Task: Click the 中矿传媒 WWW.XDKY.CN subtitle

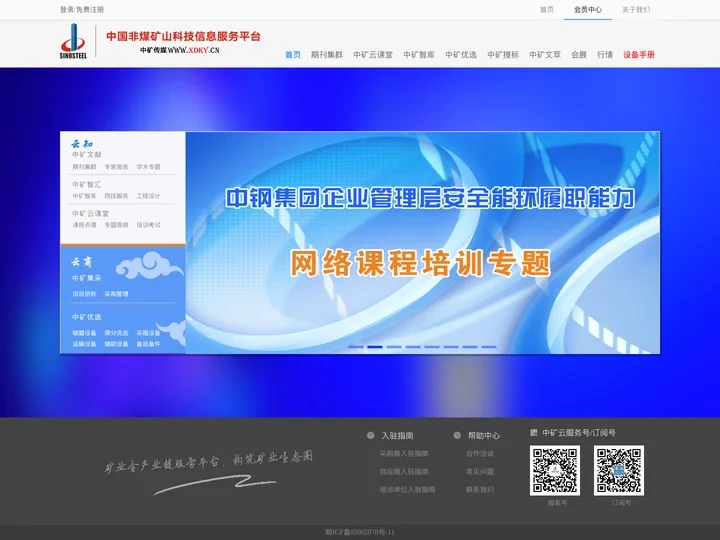Action: pyautogui.click(x=180, y=50)
